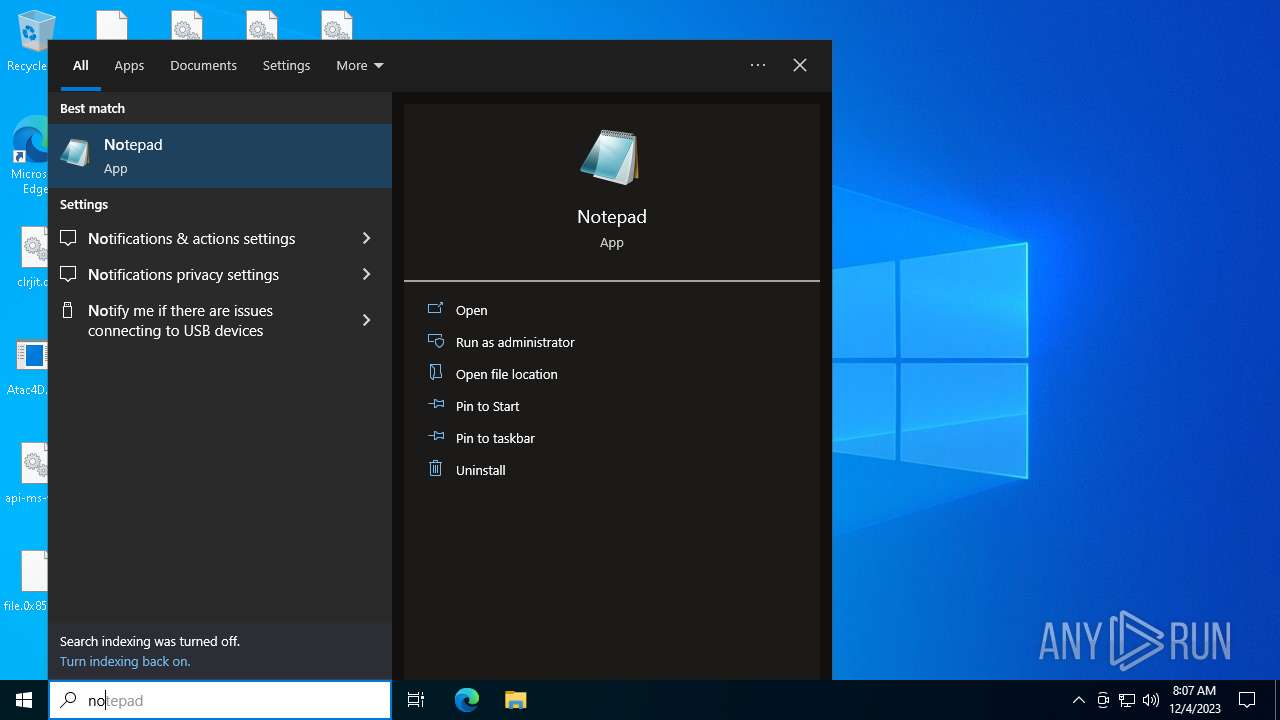Click Pin to Start pin icon

(436, 405)
